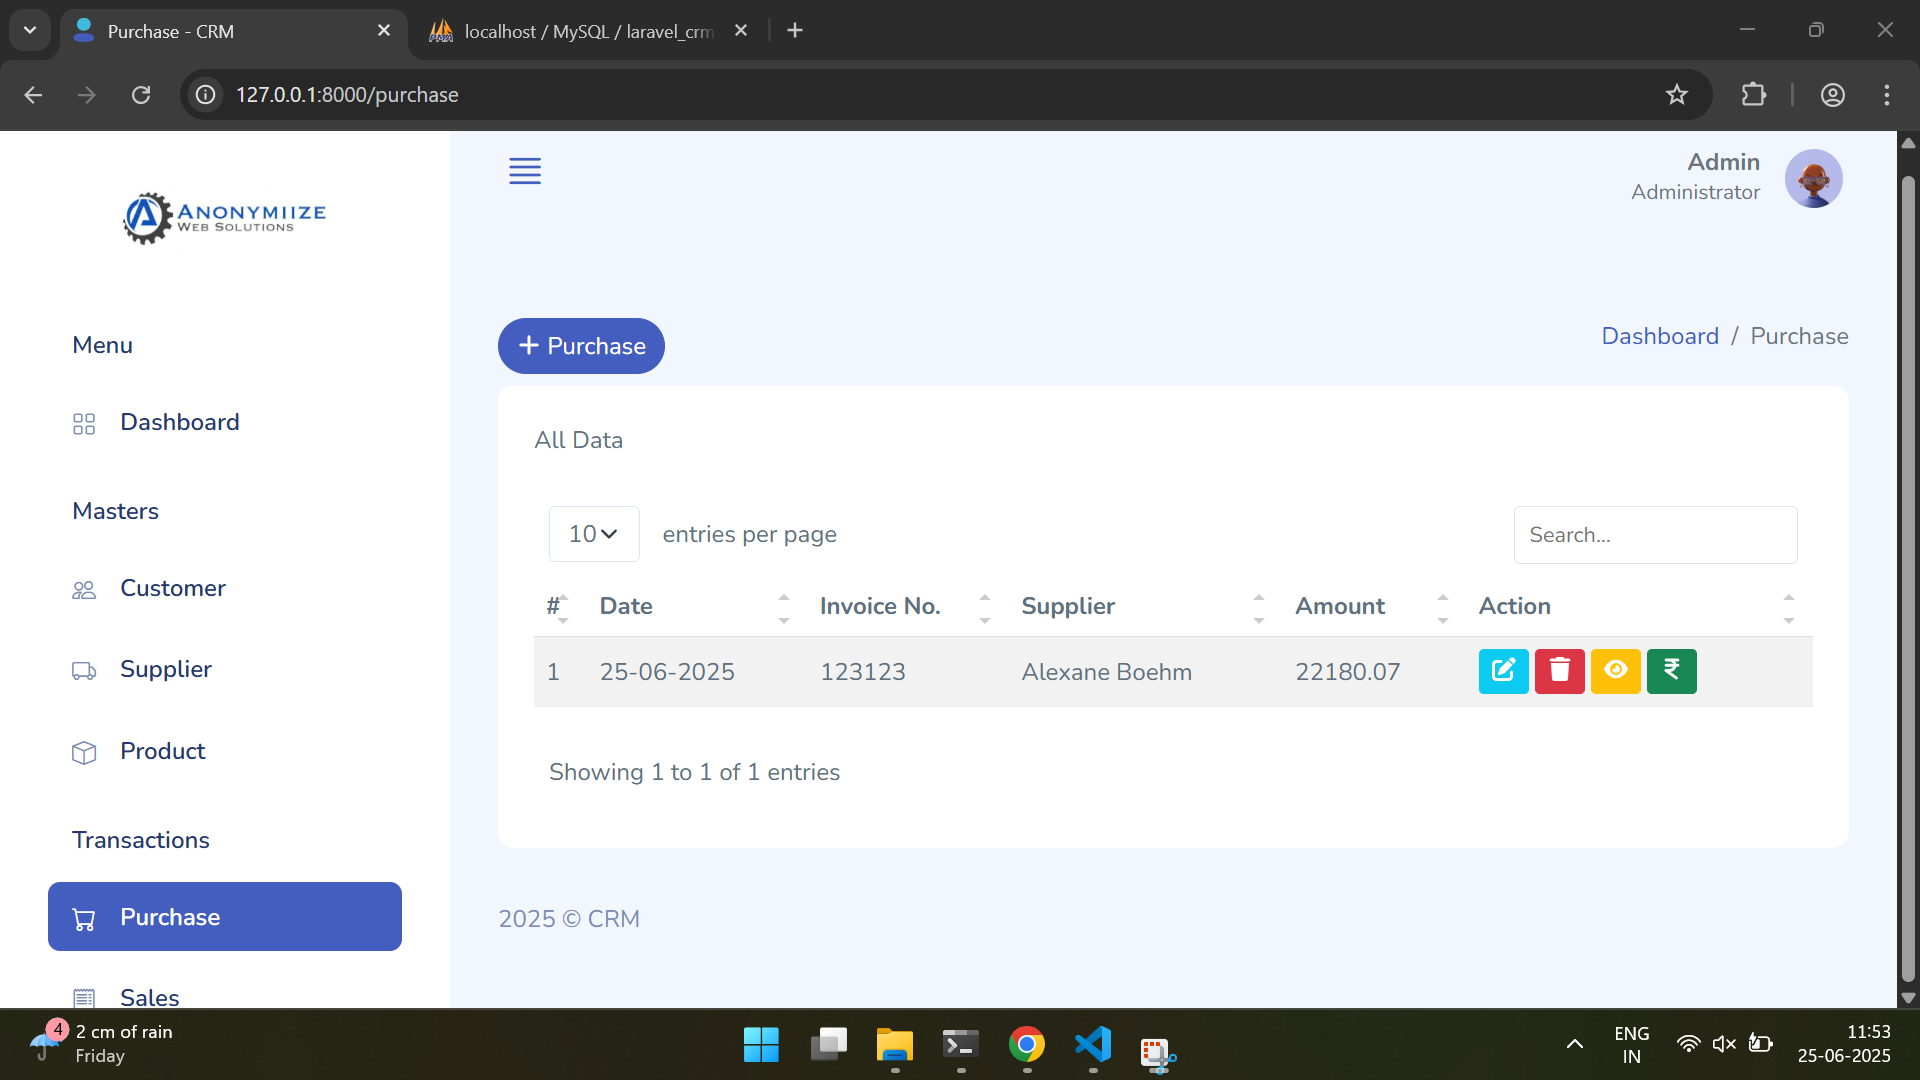Select the highlighted Purchase sidebar item

click(225, 916)
